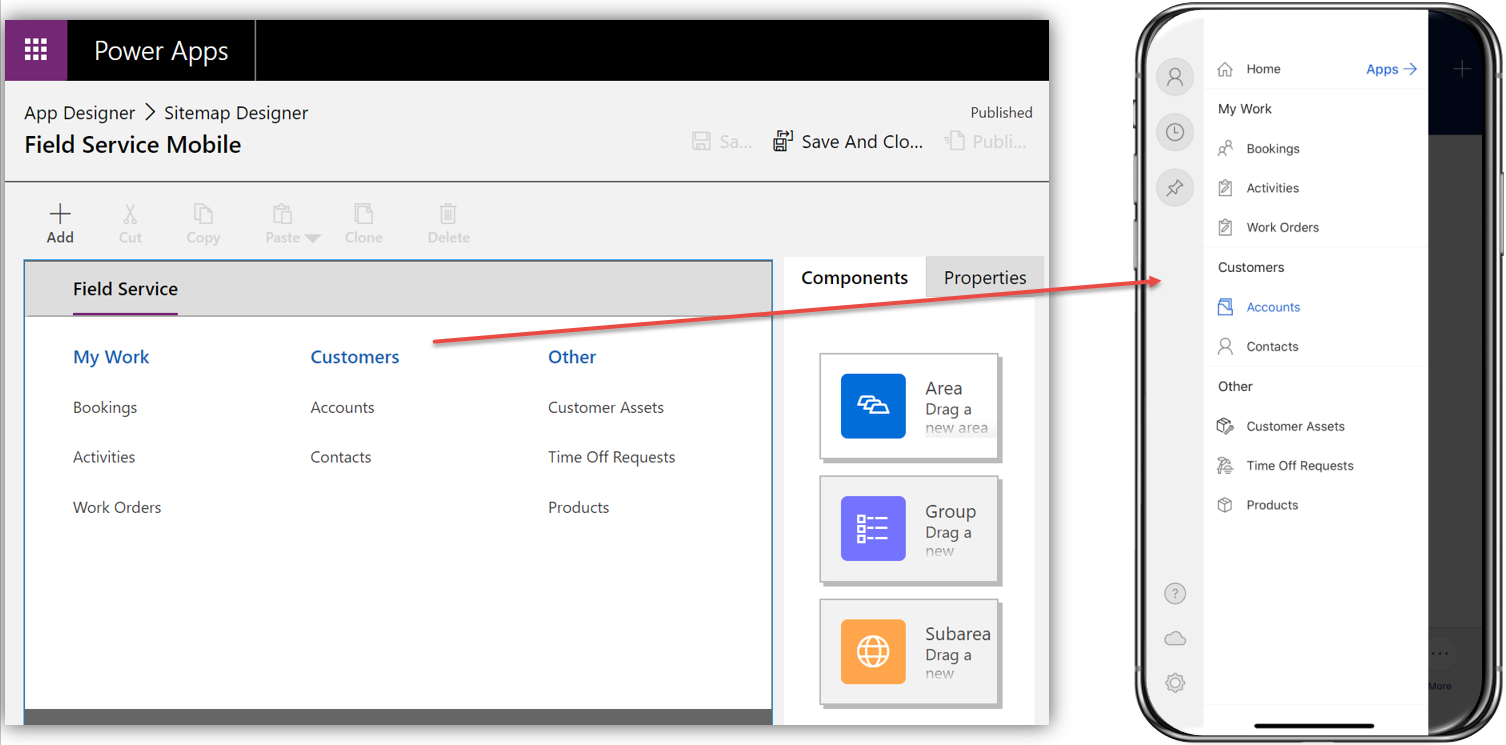Tap the help question mark icon on phone
Image resolution: width=1506 pixels, height=745 pixels.
pyautogui.click(x=1175, y=594)
